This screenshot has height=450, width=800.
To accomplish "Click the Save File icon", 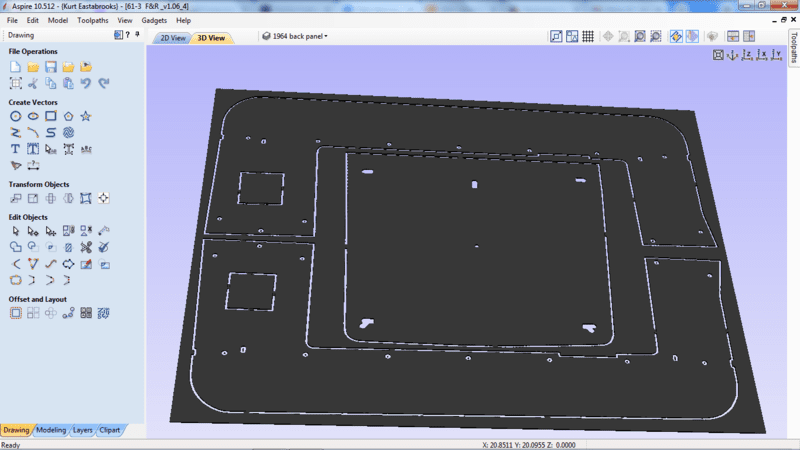I will pyautogui.click(x=51, y=67).
